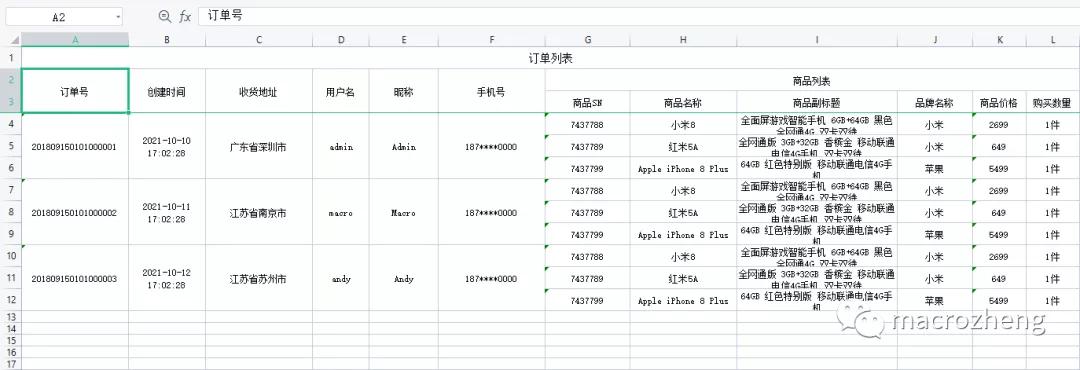Viewport: 1080px width, 370px height.
Task: Click the lowercase admin username cell
Action: pos(340,146)
